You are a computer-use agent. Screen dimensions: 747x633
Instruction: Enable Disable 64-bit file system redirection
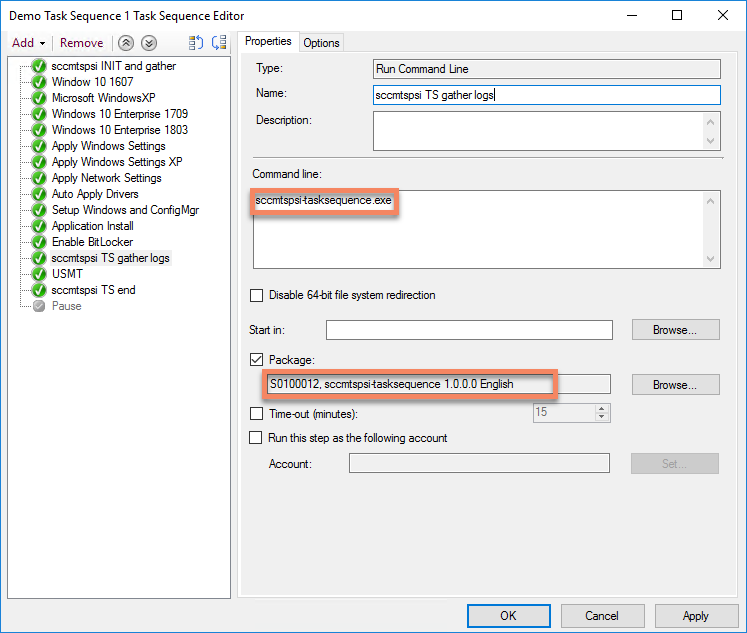pyautogui.click(x=257, y=295)
